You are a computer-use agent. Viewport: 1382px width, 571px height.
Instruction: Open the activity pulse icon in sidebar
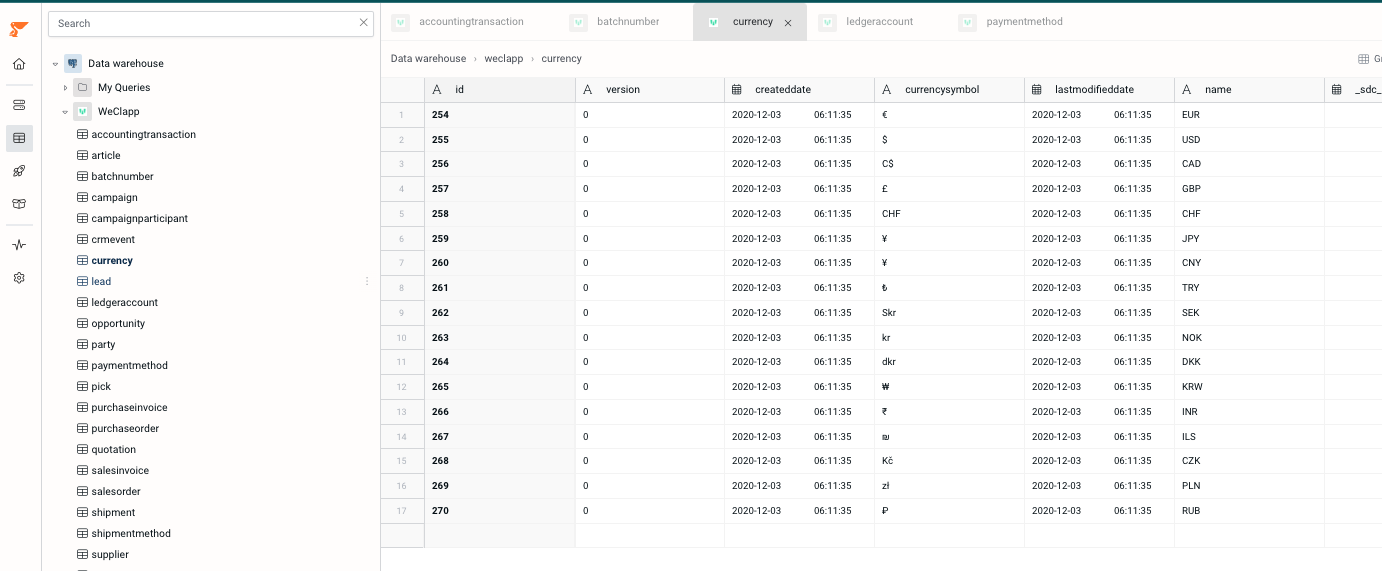[19, 245]
